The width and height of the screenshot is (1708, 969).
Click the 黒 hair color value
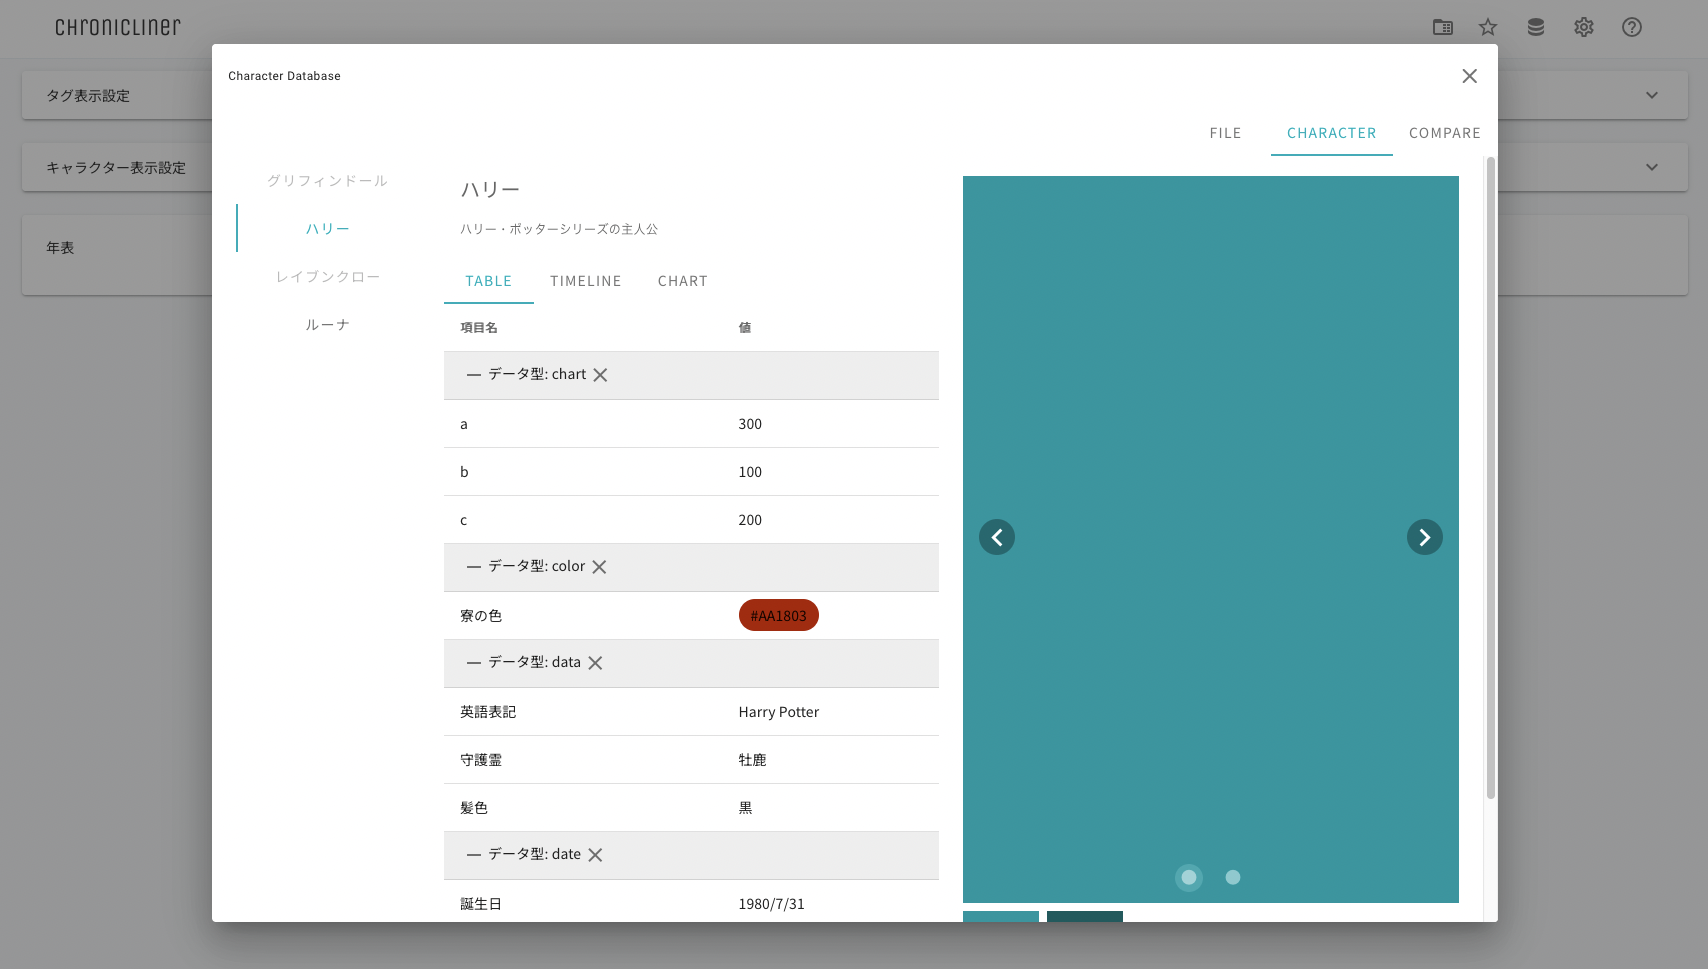click(746, 808)
